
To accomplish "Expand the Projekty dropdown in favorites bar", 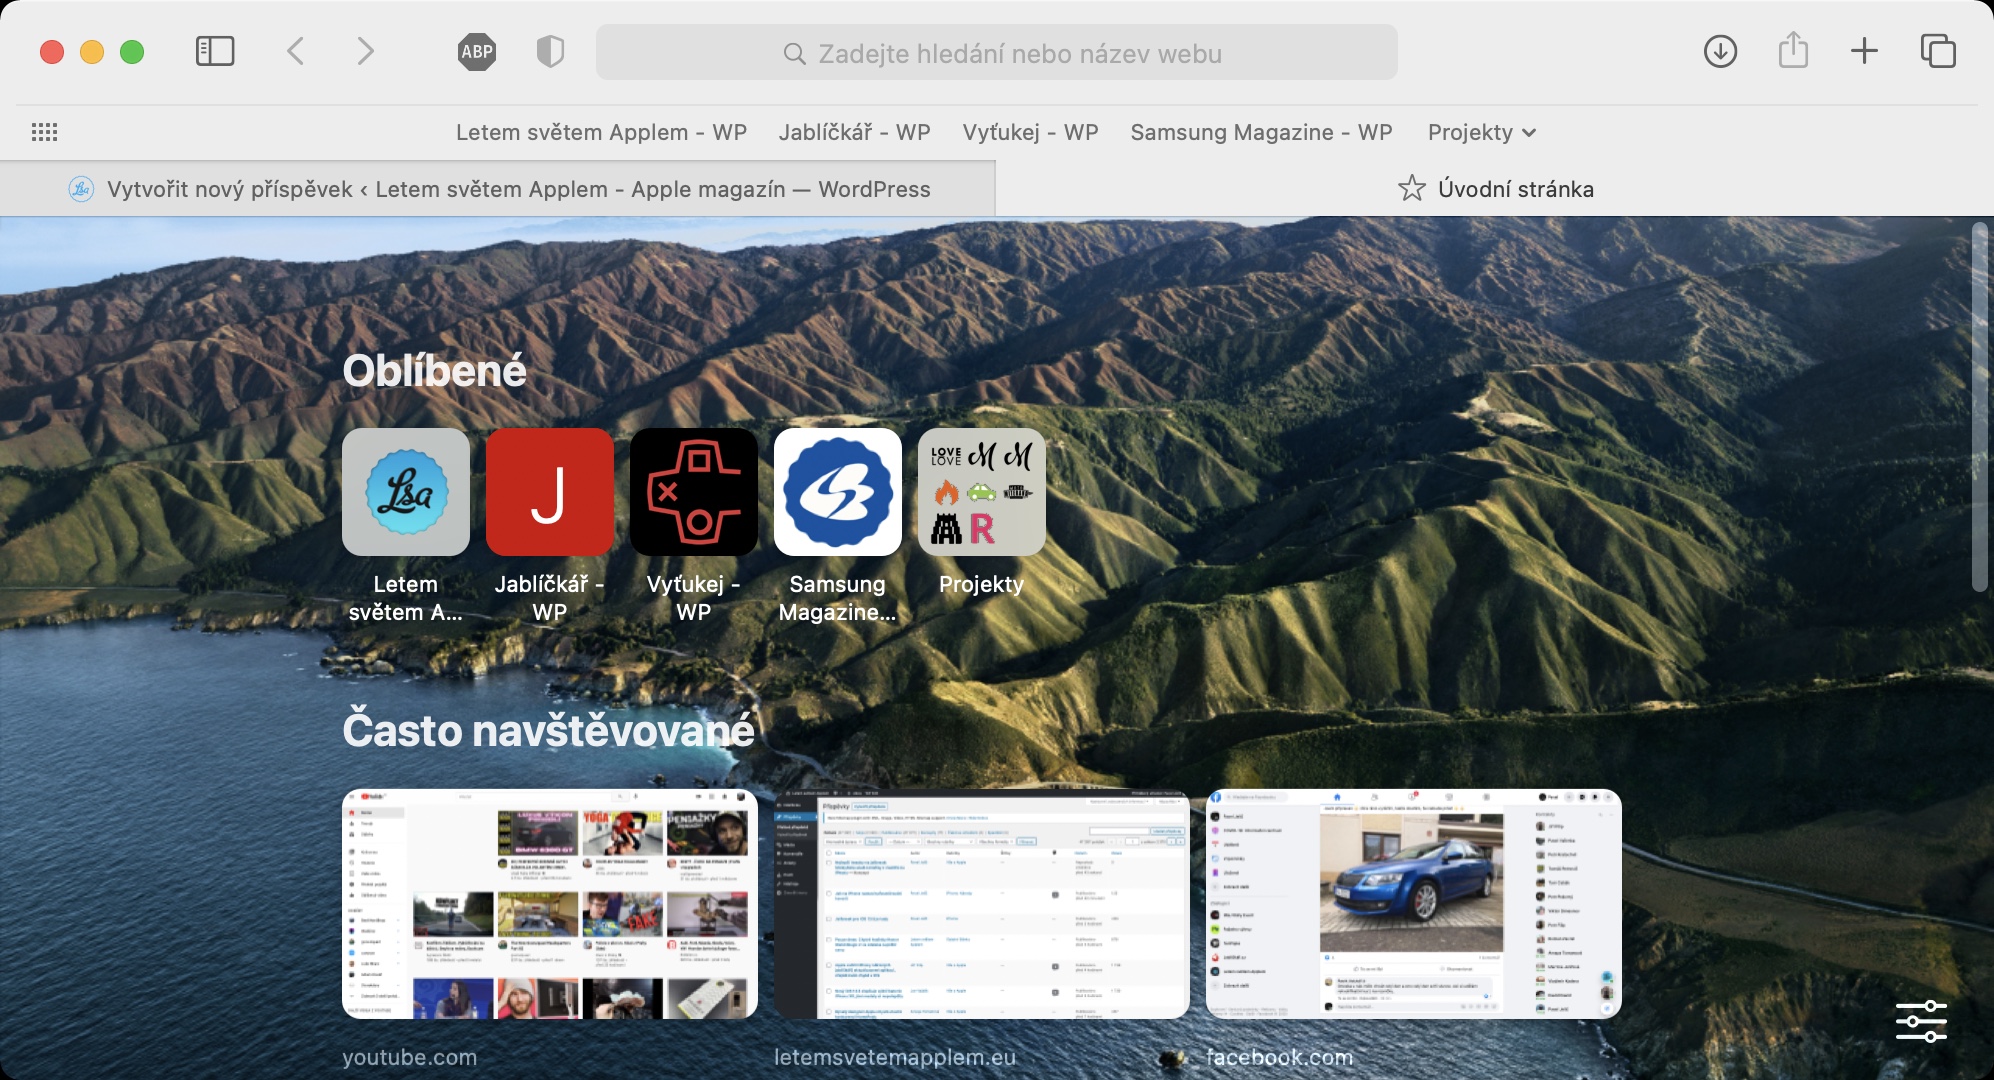I will (1481, 132).
